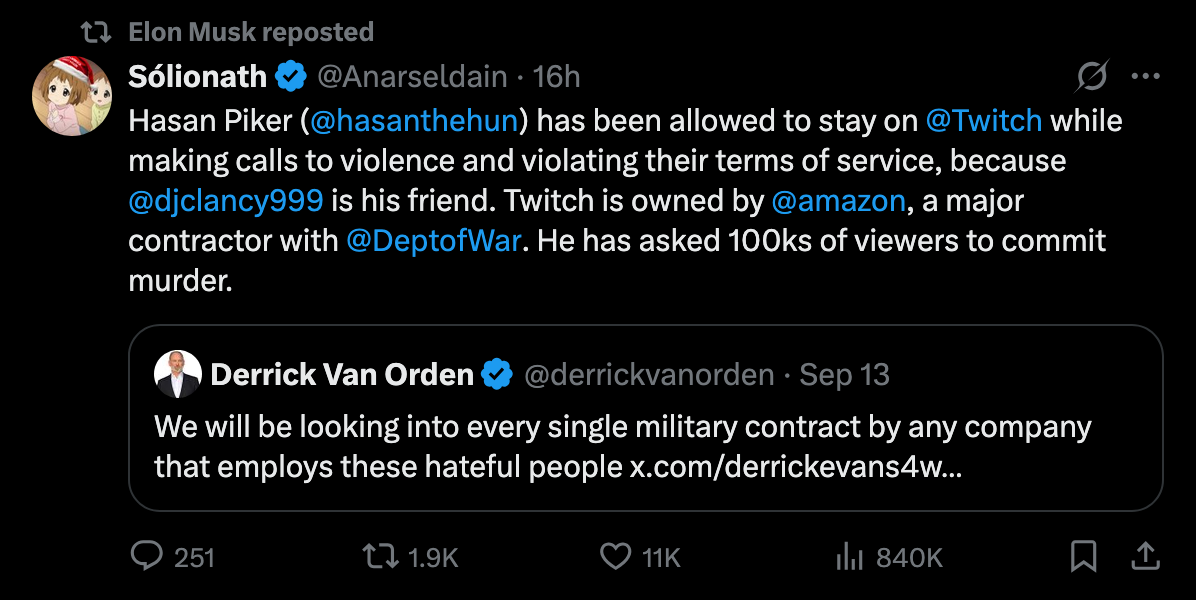Click the "Elon Musk reposted" label
1196x600 pixels.
click(x=251, y=32)
